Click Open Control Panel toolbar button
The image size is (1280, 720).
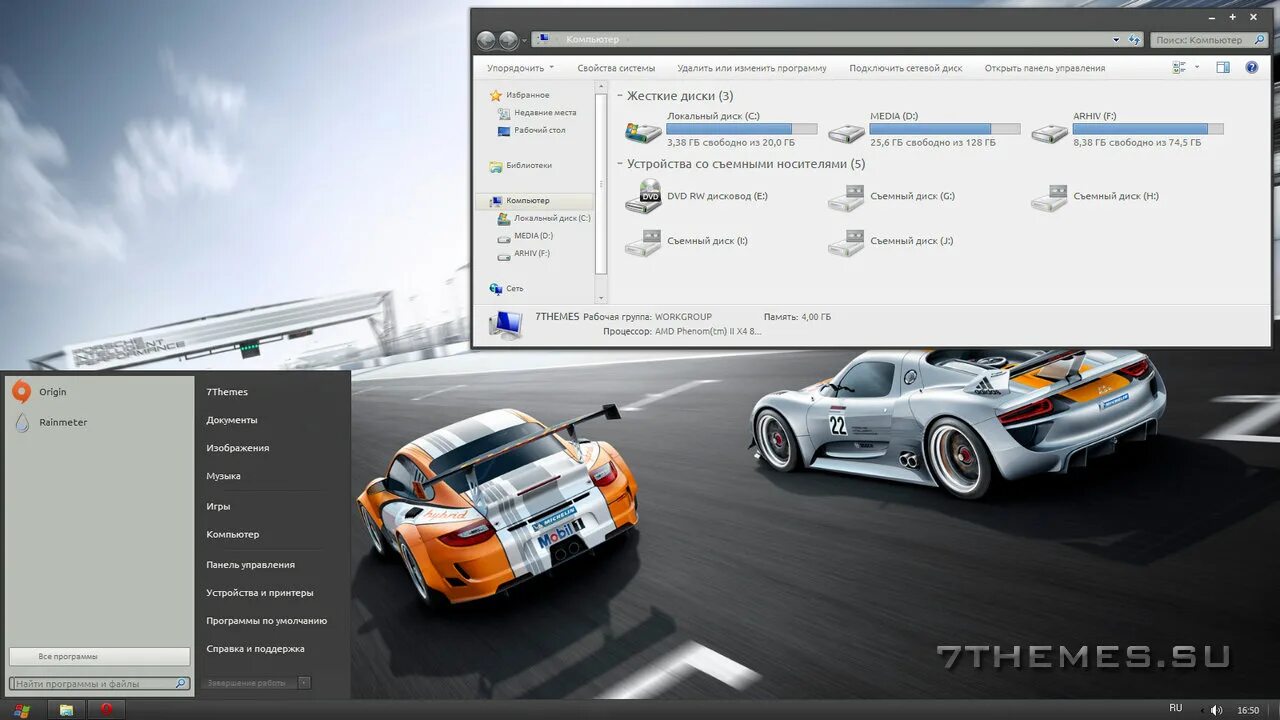click(x=1045, y=68)
